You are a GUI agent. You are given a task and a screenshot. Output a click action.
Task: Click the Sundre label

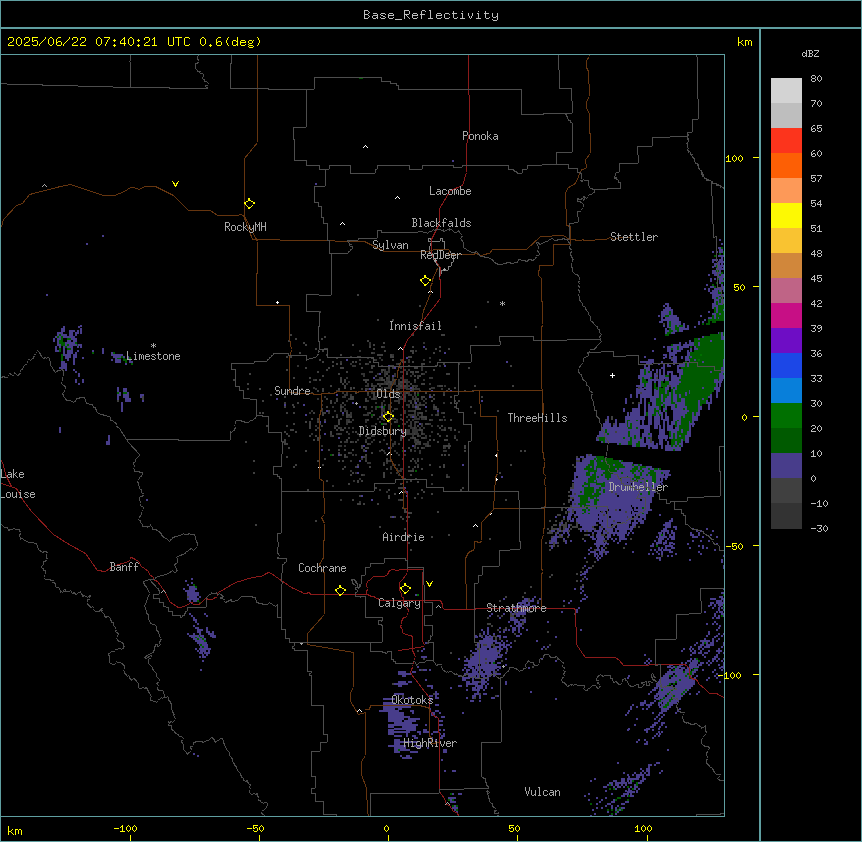[292, 391]
